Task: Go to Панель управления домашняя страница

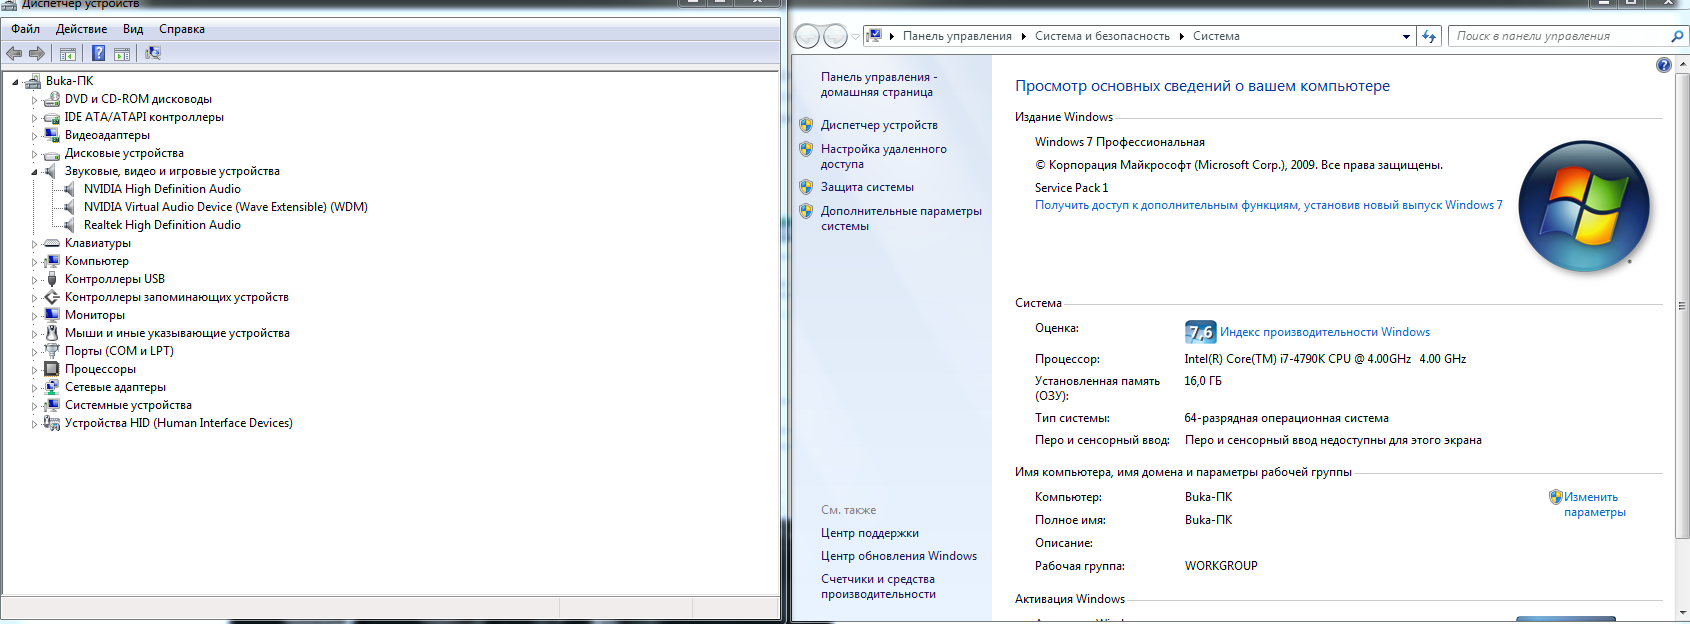Action: tap(879, 84)
